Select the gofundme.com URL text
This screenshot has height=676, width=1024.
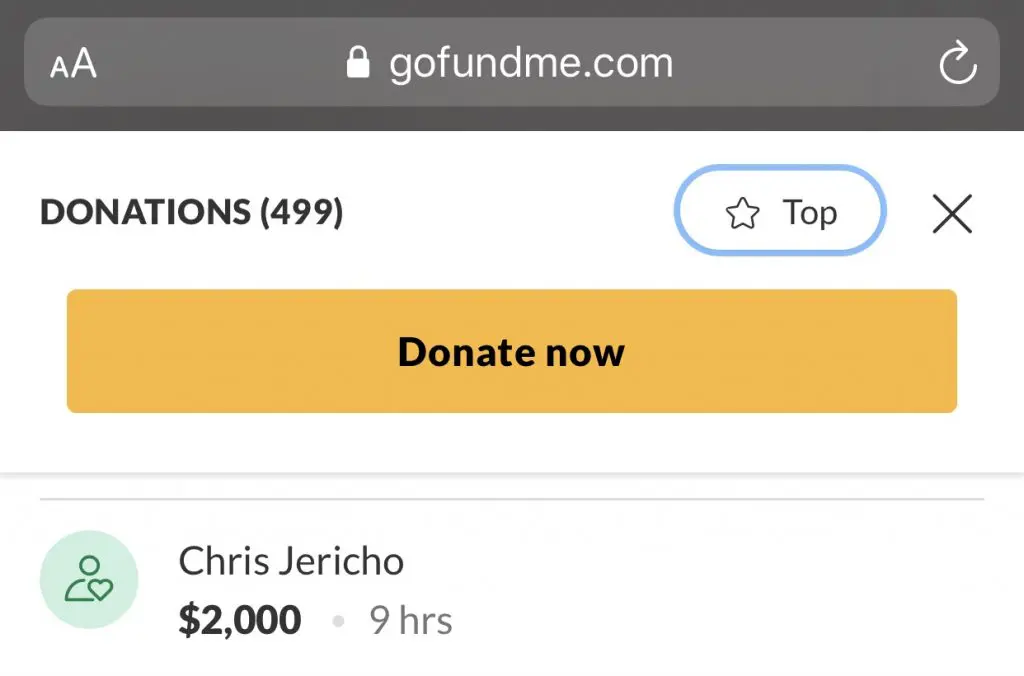click(x=531, y=64)
